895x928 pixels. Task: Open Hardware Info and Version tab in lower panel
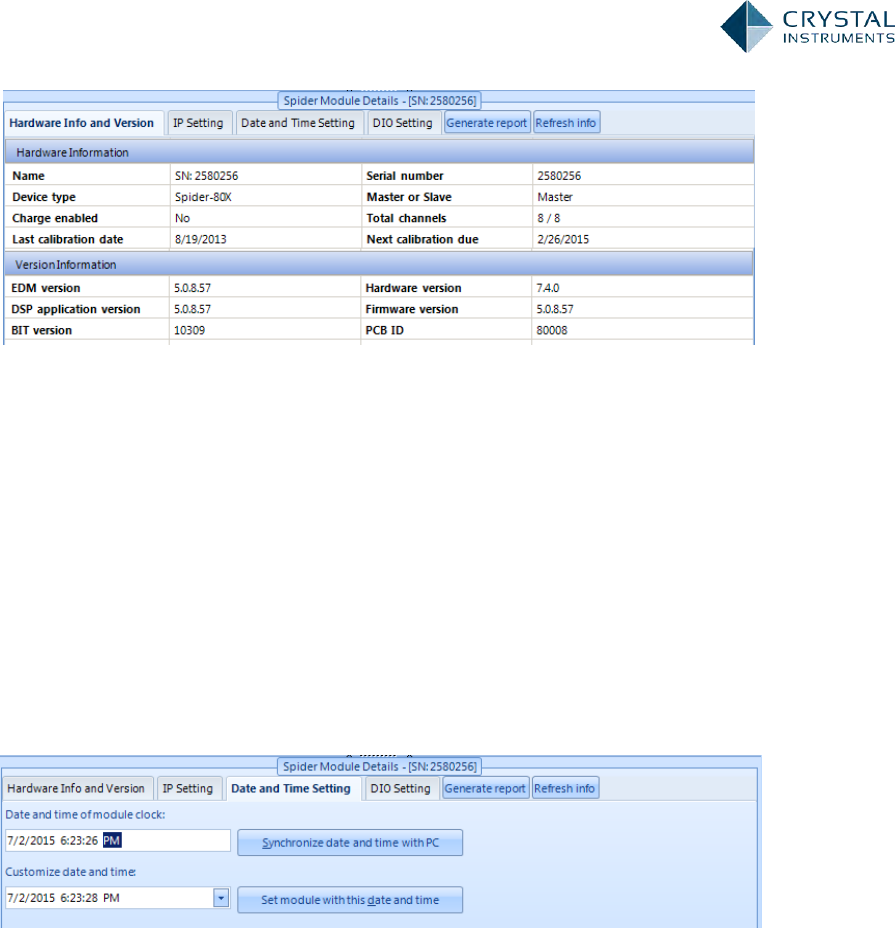tap(76, 788)
